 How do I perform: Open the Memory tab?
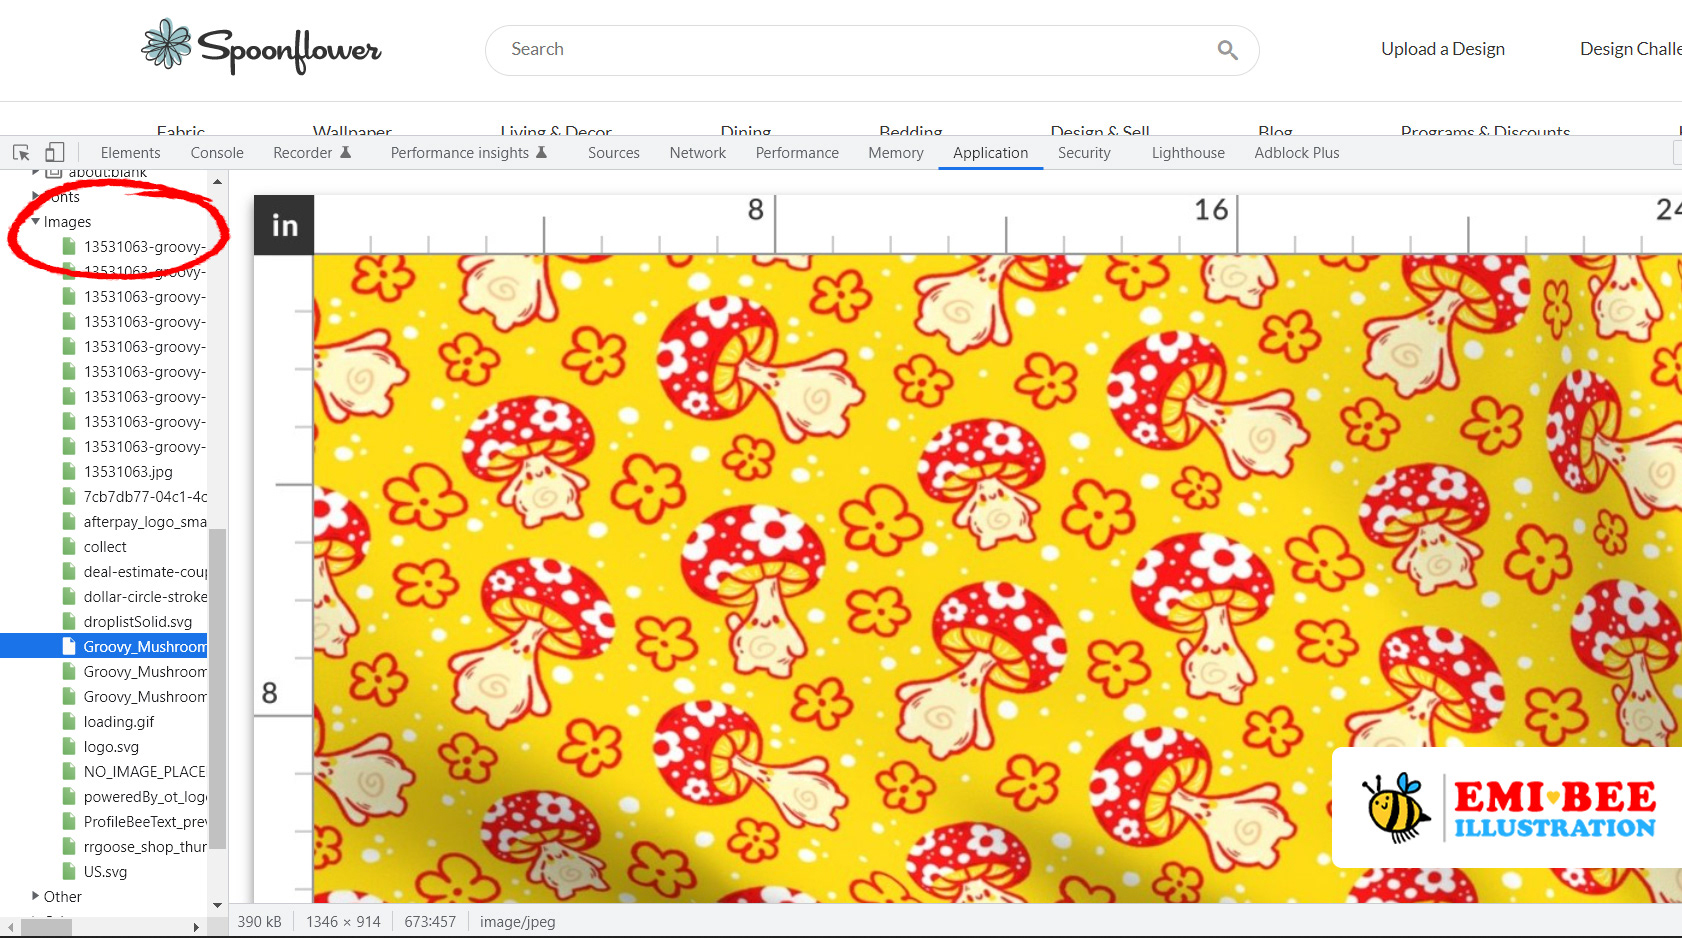[x=896, y=153]
